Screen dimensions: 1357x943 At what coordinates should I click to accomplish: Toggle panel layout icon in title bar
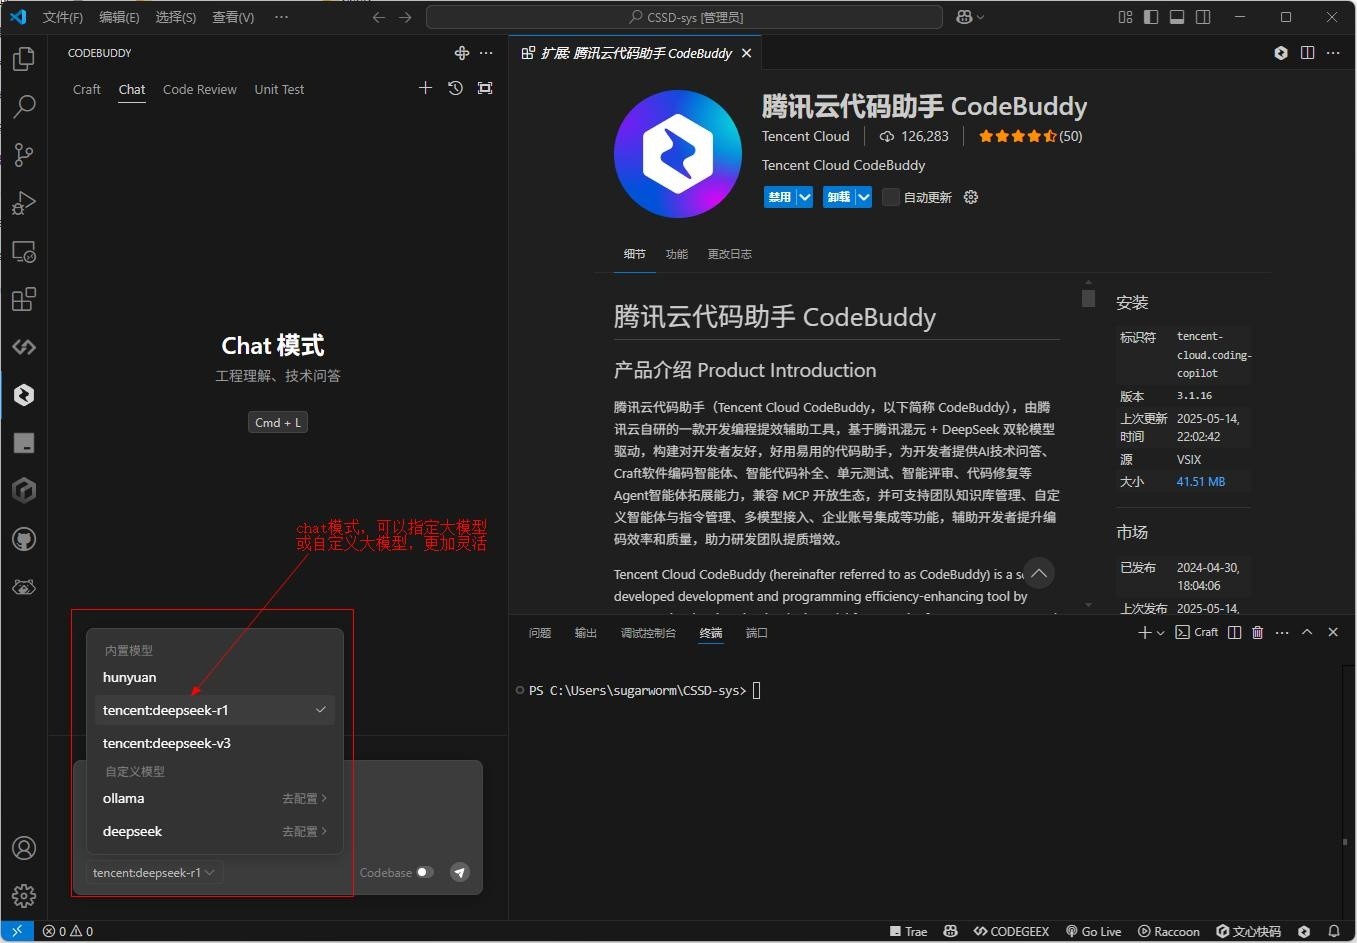pos(1177,17)
